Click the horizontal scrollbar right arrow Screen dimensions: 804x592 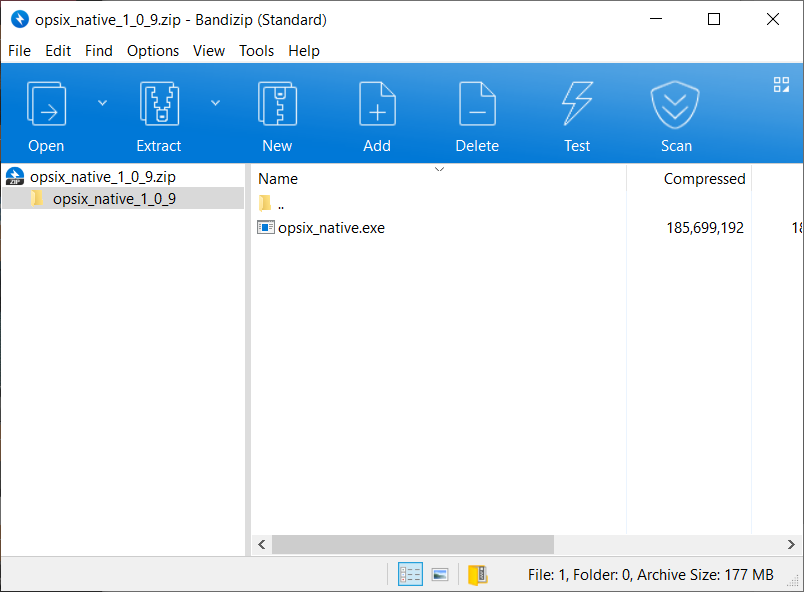click(x=791, y=544)
